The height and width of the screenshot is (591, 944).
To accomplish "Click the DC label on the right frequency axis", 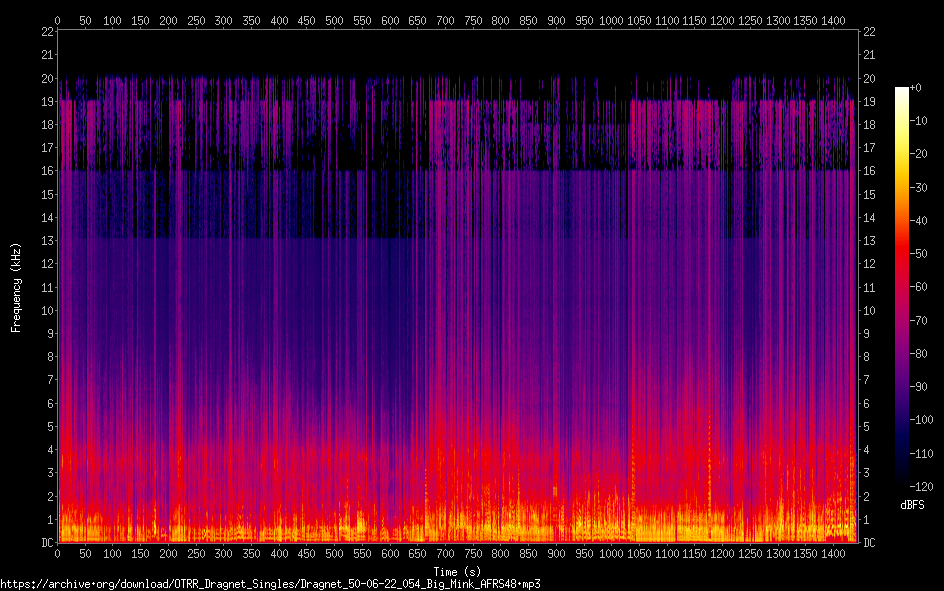I will [x=869, y=543].
